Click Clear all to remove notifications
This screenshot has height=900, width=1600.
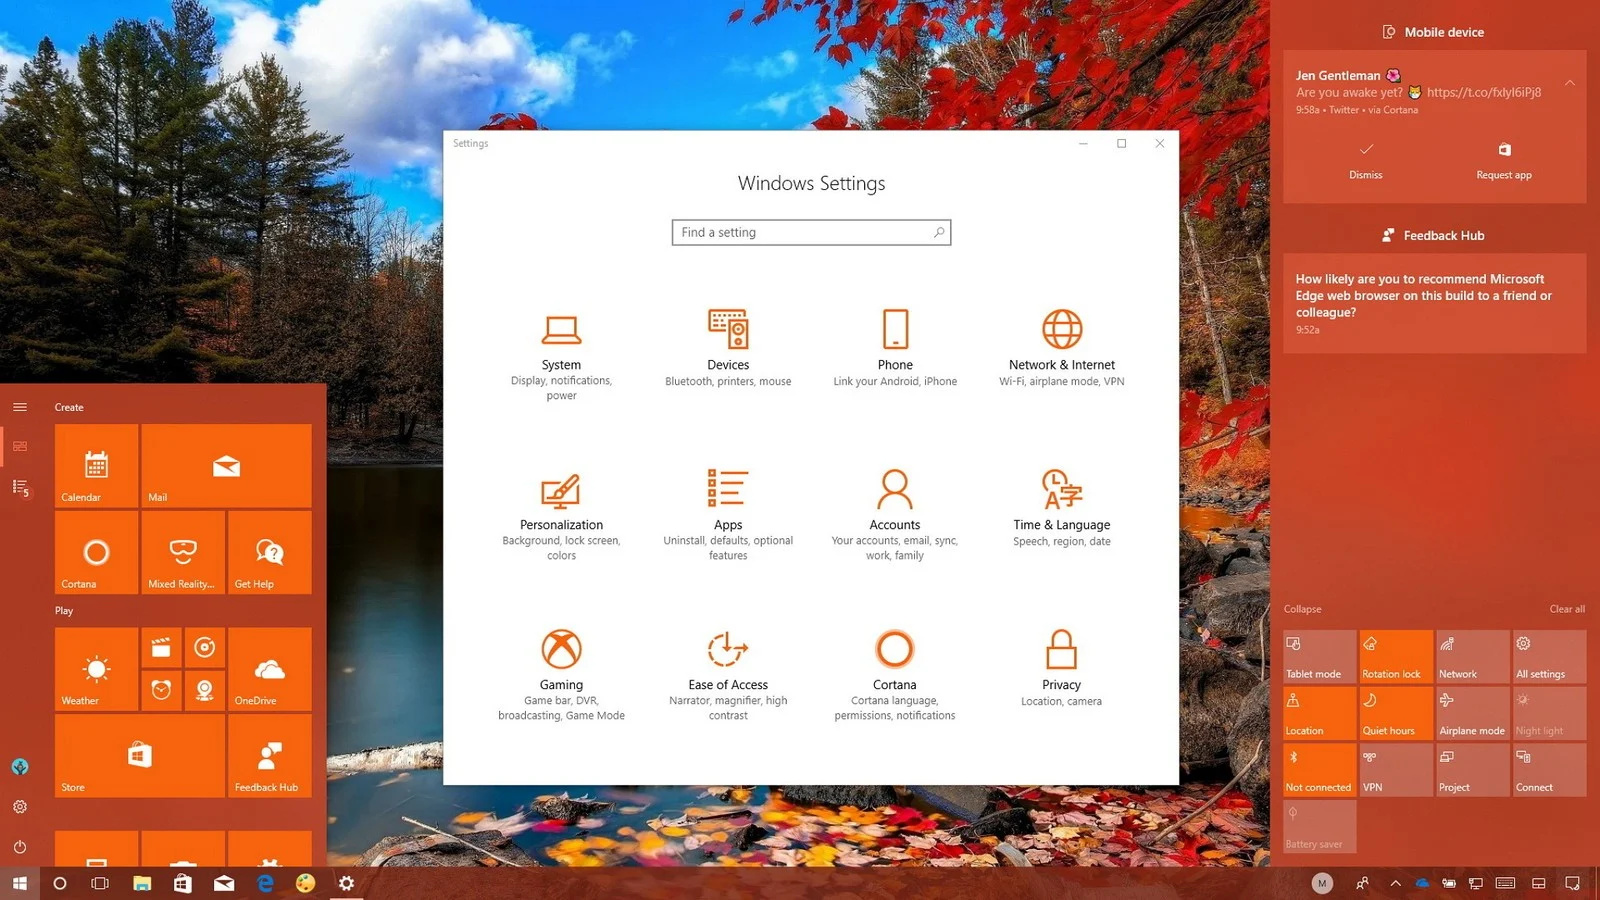(1567, 608)
